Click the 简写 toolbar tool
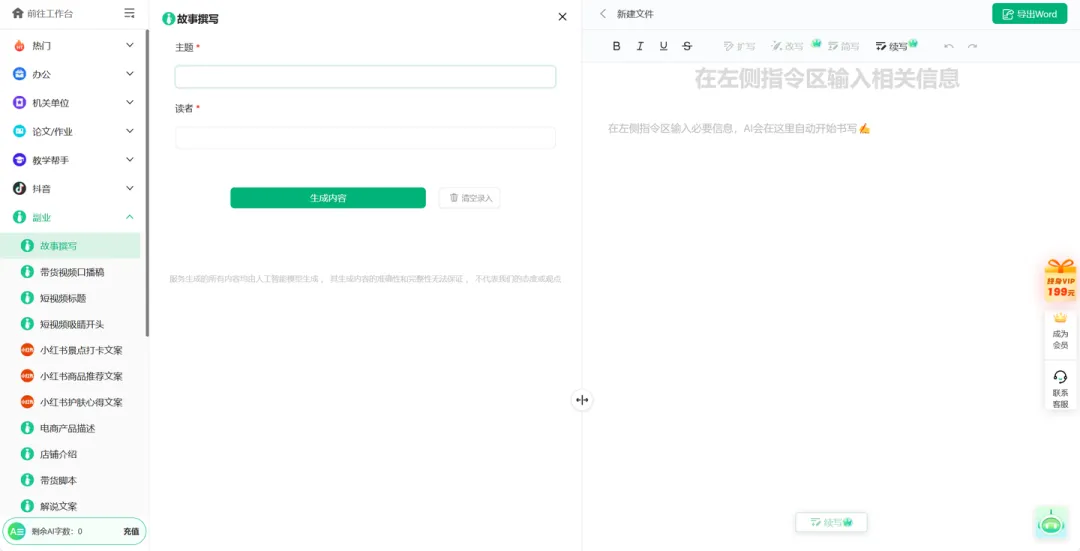Image resolution: width=1080 pixels, height=551 pixels. pos(843,46)
